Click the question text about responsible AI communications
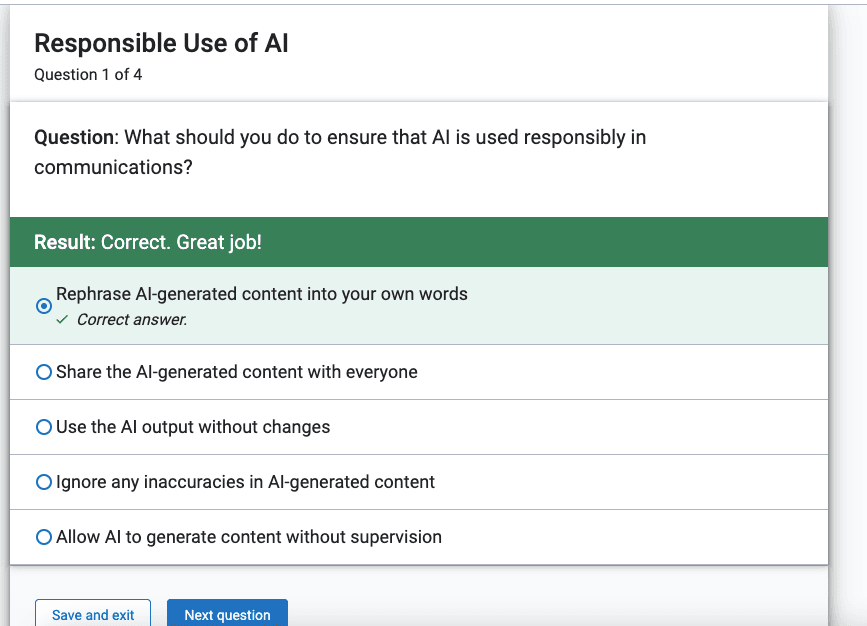Screen dimensions: 867x626 [340, 152]
